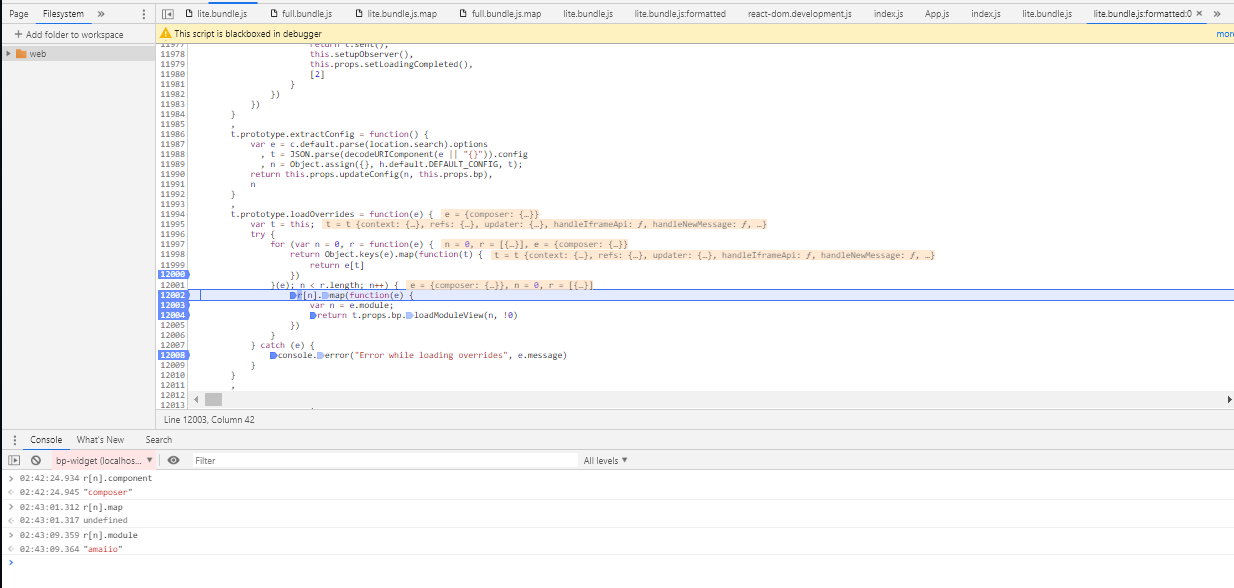Image resolution: width=1234 pixels, height=588 pixels.
Task: Open the What's New panel
Action: (100, 439)
